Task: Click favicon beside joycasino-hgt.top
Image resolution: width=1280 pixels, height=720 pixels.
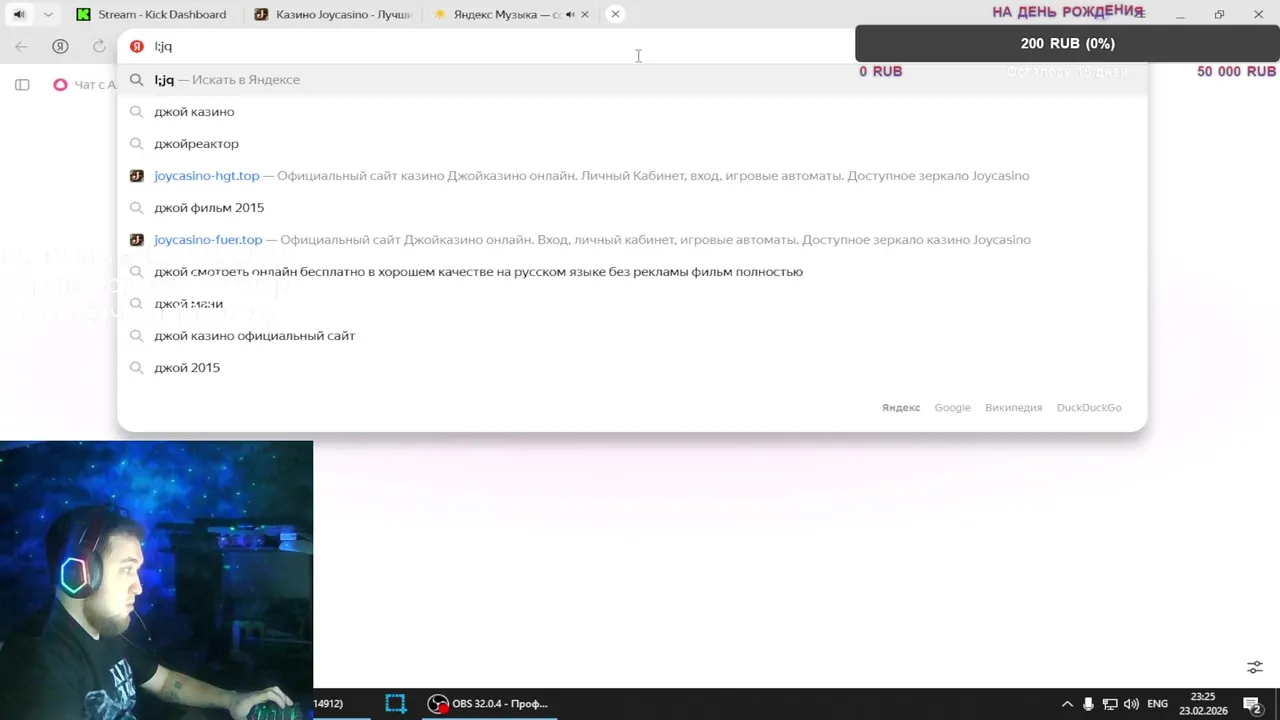Action: 137,176
